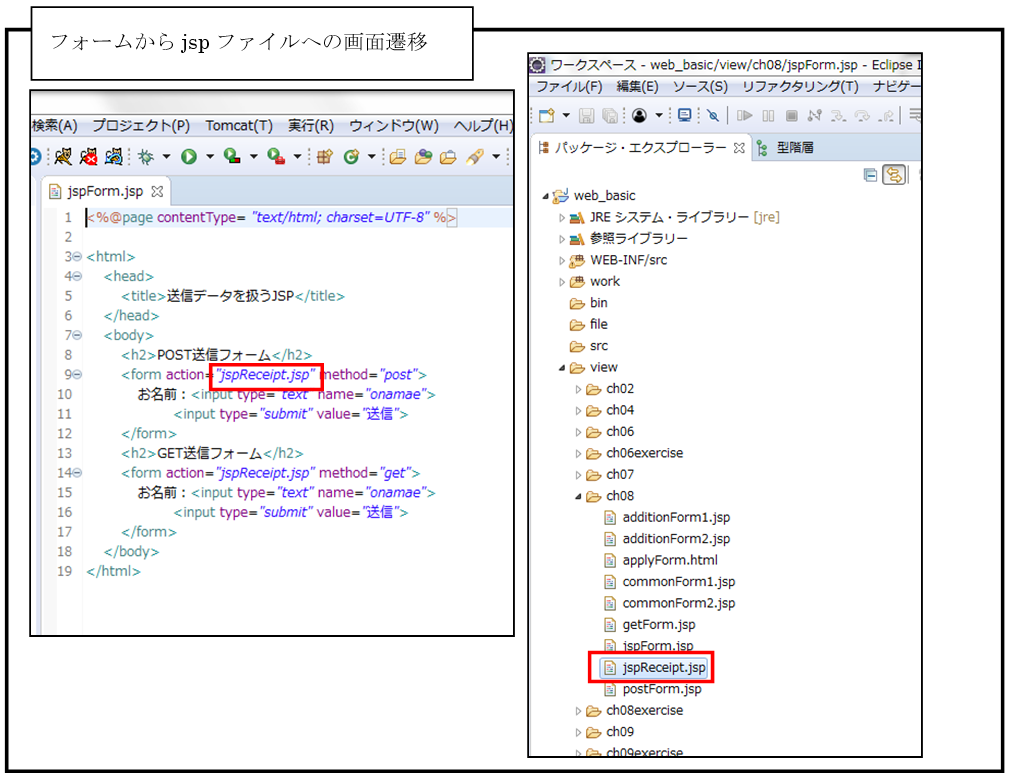Start Tomcat with the cat icon
This screenshot has width=1011, height=781.
pos(64,157)
